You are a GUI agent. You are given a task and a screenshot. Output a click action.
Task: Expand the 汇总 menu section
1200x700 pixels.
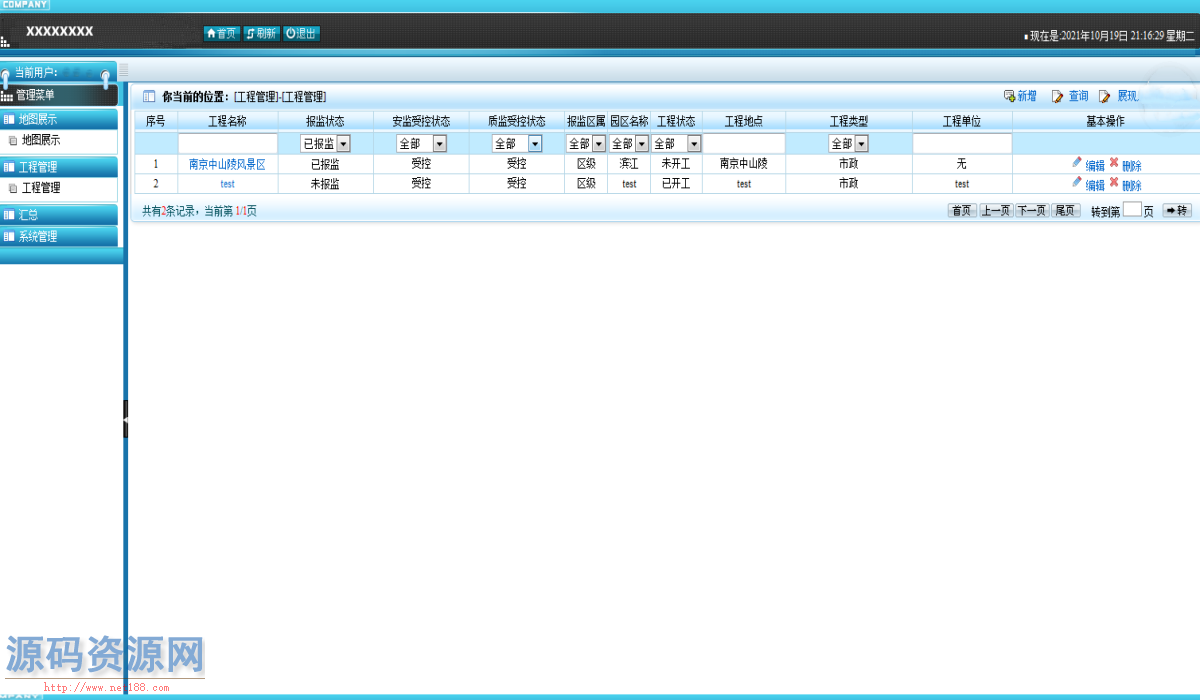pos(59,214)
